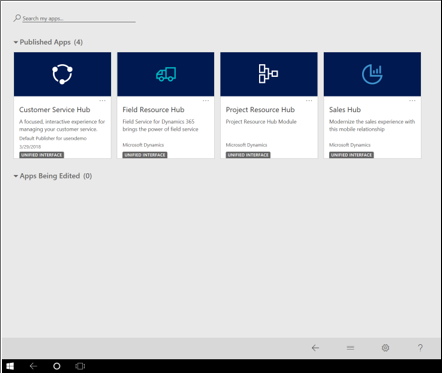Click Microsoft Dynamics publisher on Field Resource Hub

point(143,145)
